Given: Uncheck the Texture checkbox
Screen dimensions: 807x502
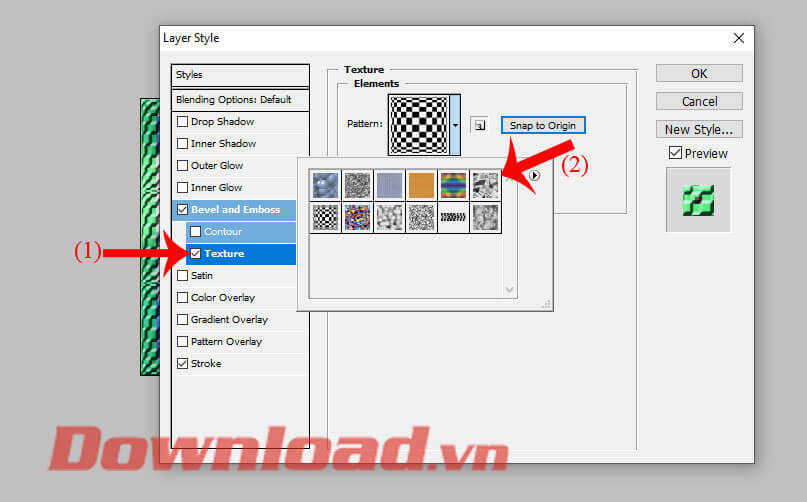Looking at the screenshot, I should click(196, 253).
